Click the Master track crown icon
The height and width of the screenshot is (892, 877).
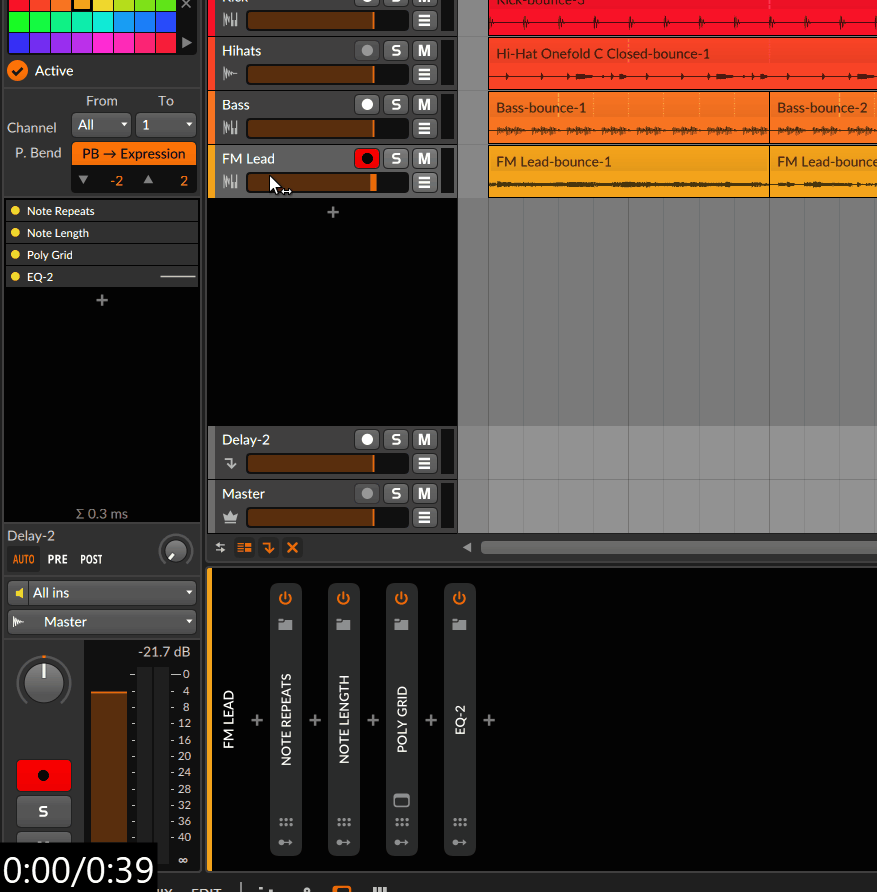pos(230,517)
